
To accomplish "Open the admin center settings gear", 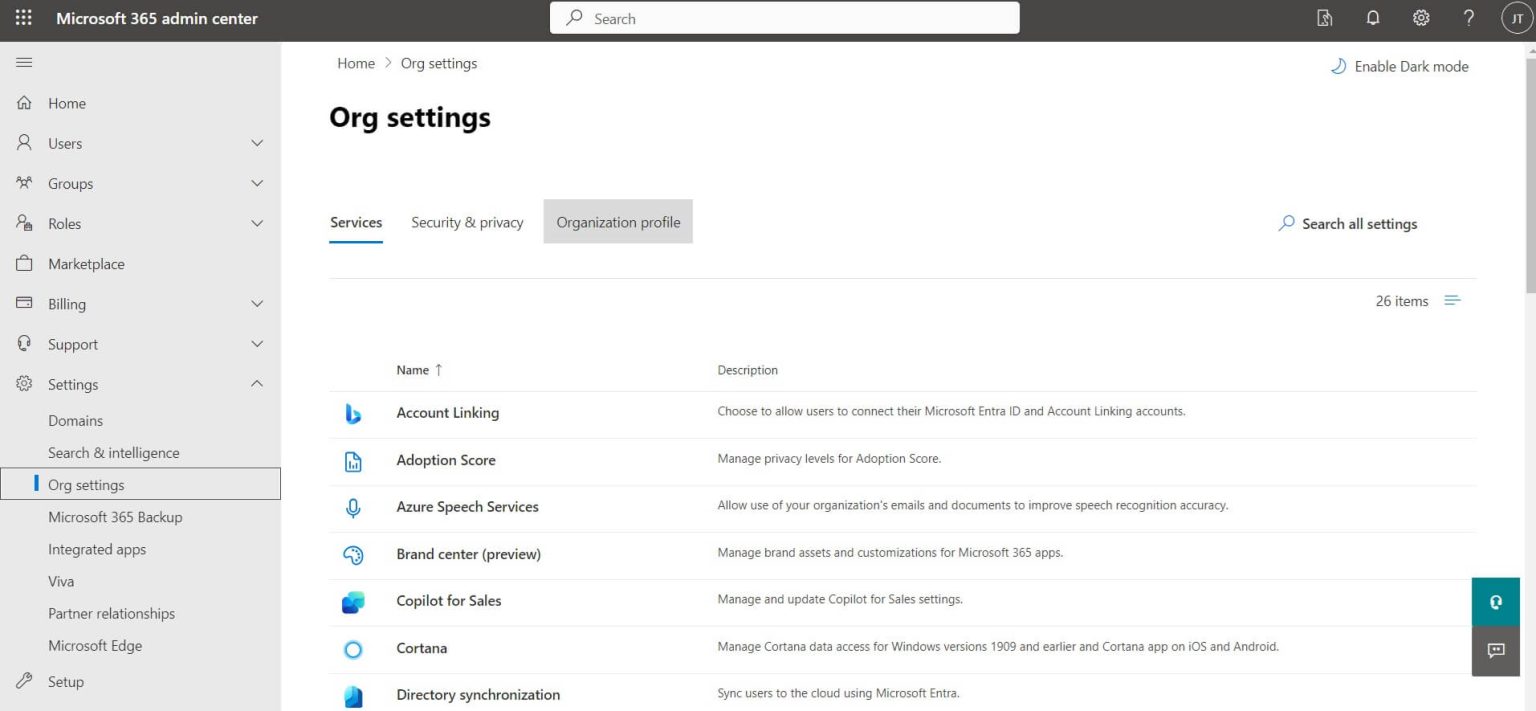I will (x=1421, y=17).
